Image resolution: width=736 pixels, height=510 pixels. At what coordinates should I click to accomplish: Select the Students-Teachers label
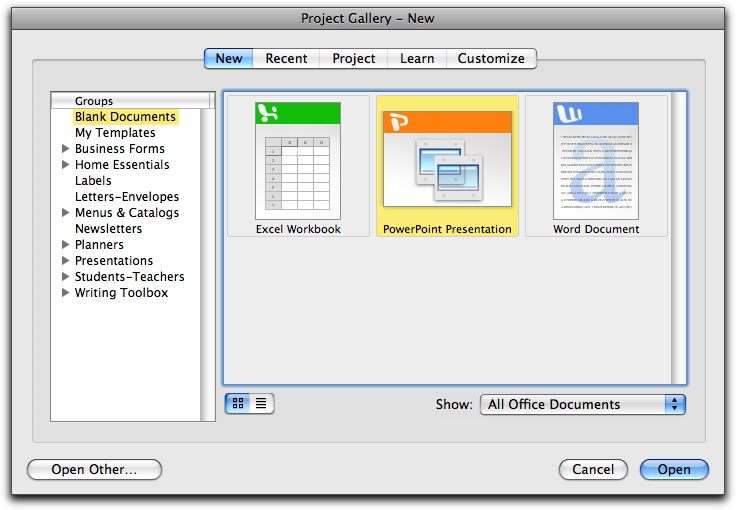click(130, 276)
